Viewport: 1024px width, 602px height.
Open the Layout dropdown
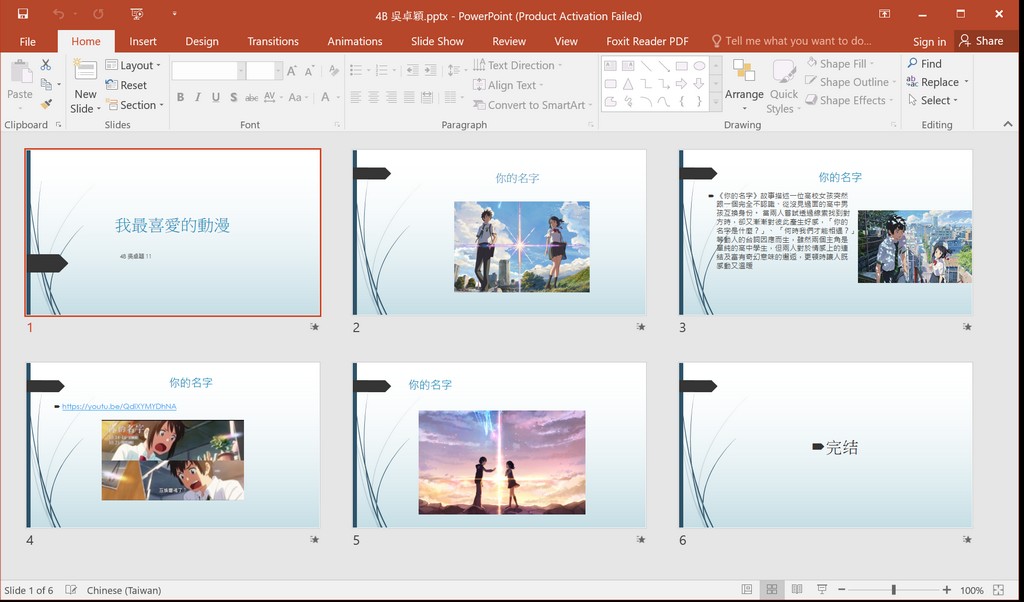[x=133, y=65]
